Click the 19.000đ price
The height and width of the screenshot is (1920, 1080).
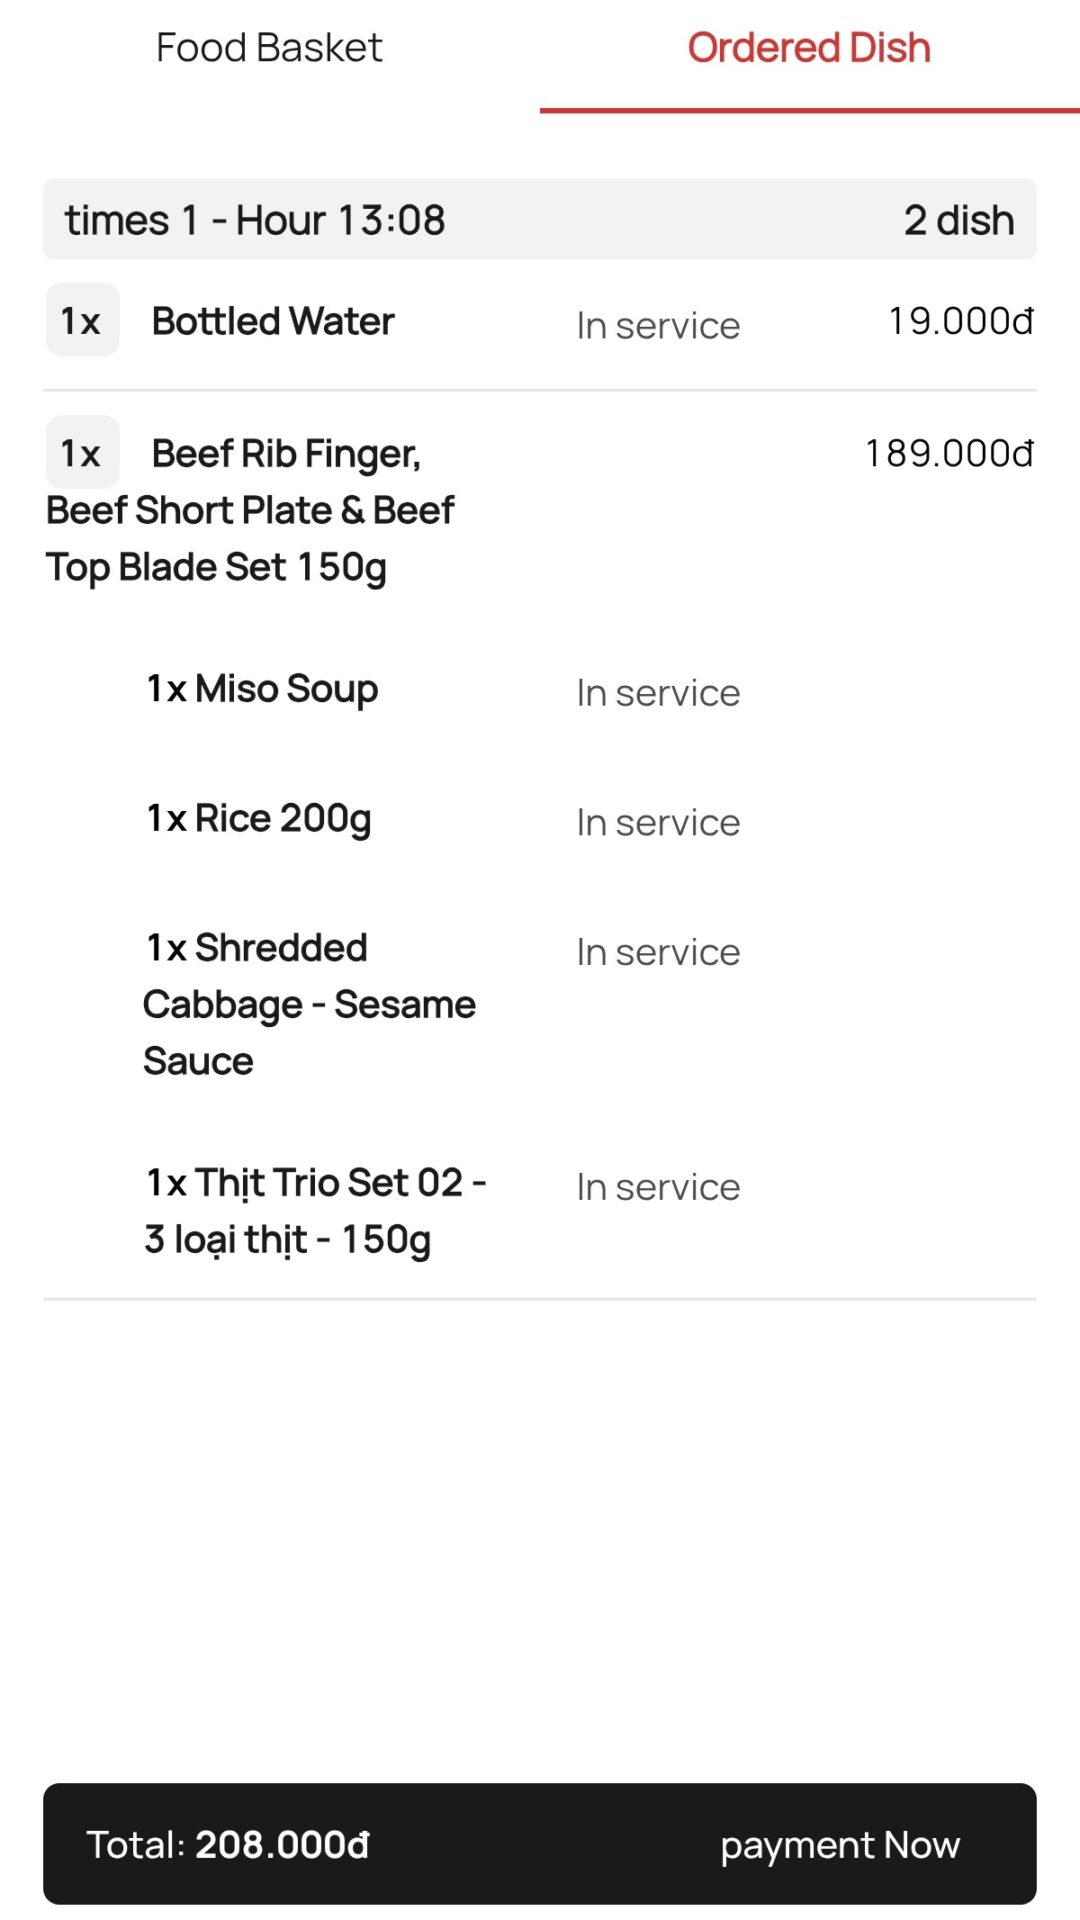[960, 321]
